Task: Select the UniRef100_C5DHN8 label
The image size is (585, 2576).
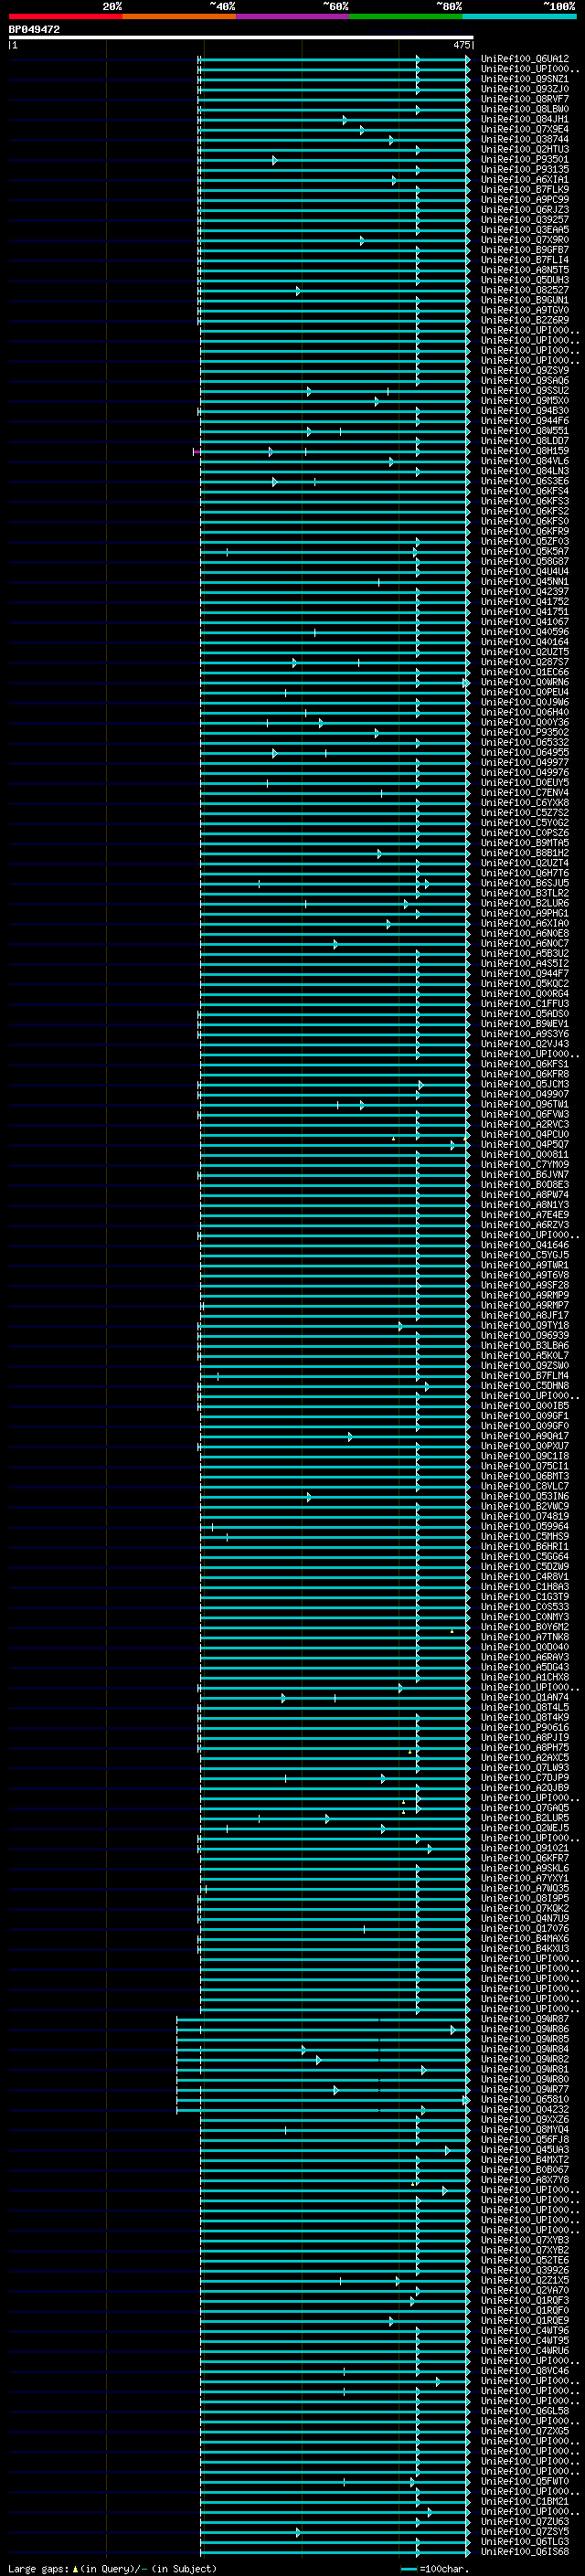Action: [525, 1385]
